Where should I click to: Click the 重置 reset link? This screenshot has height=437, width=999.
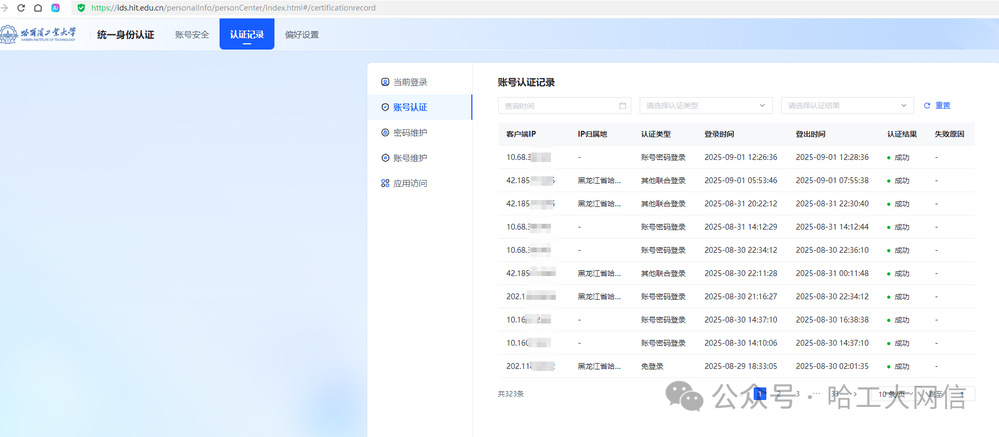[x=942, y=105]
